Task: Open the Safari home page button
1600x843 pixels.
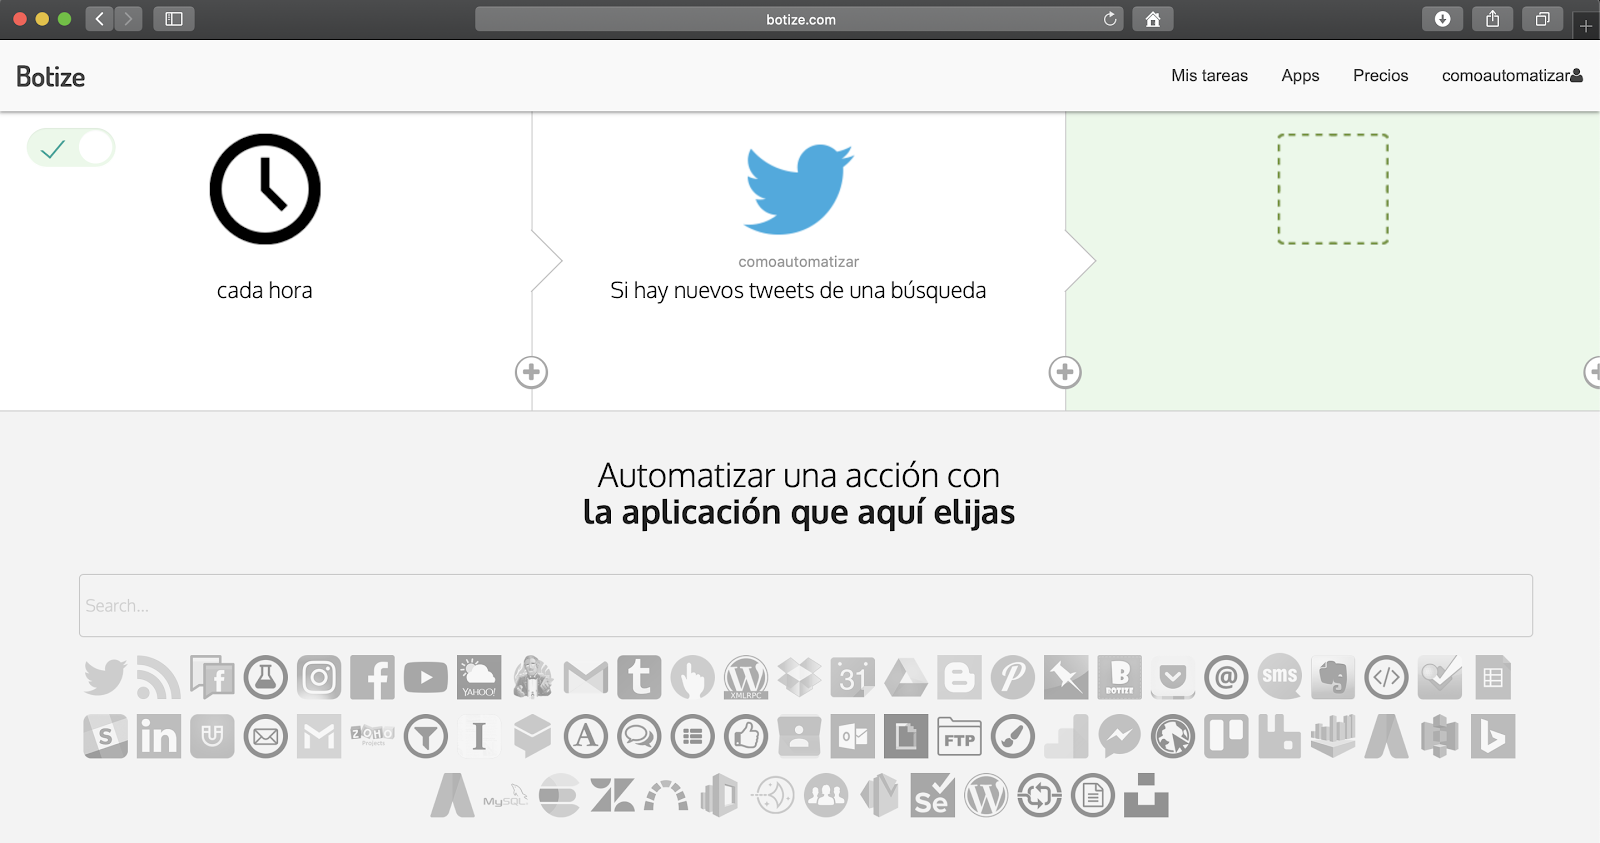Action: (x=1153, y=19)
